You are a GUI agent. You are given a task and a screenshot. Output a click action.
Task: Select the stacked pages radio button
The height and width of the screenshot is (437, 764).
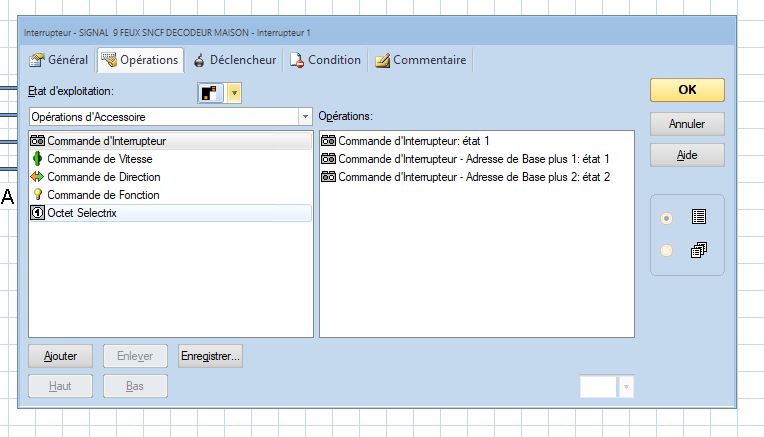667,250
